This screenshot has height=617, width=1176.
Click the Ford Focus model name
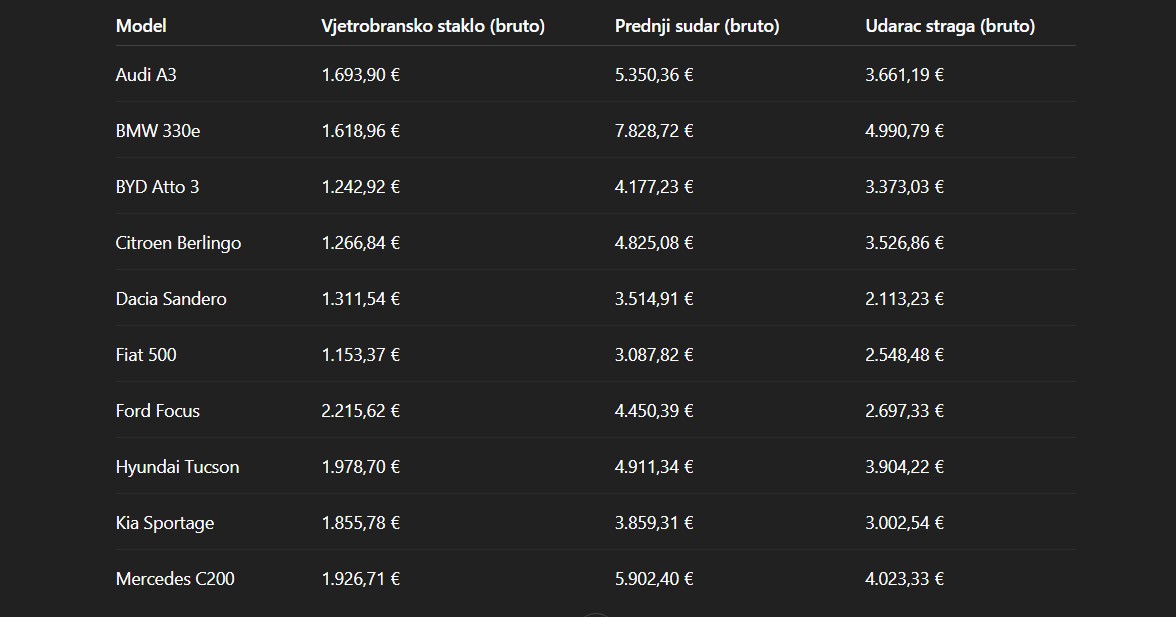158,410
